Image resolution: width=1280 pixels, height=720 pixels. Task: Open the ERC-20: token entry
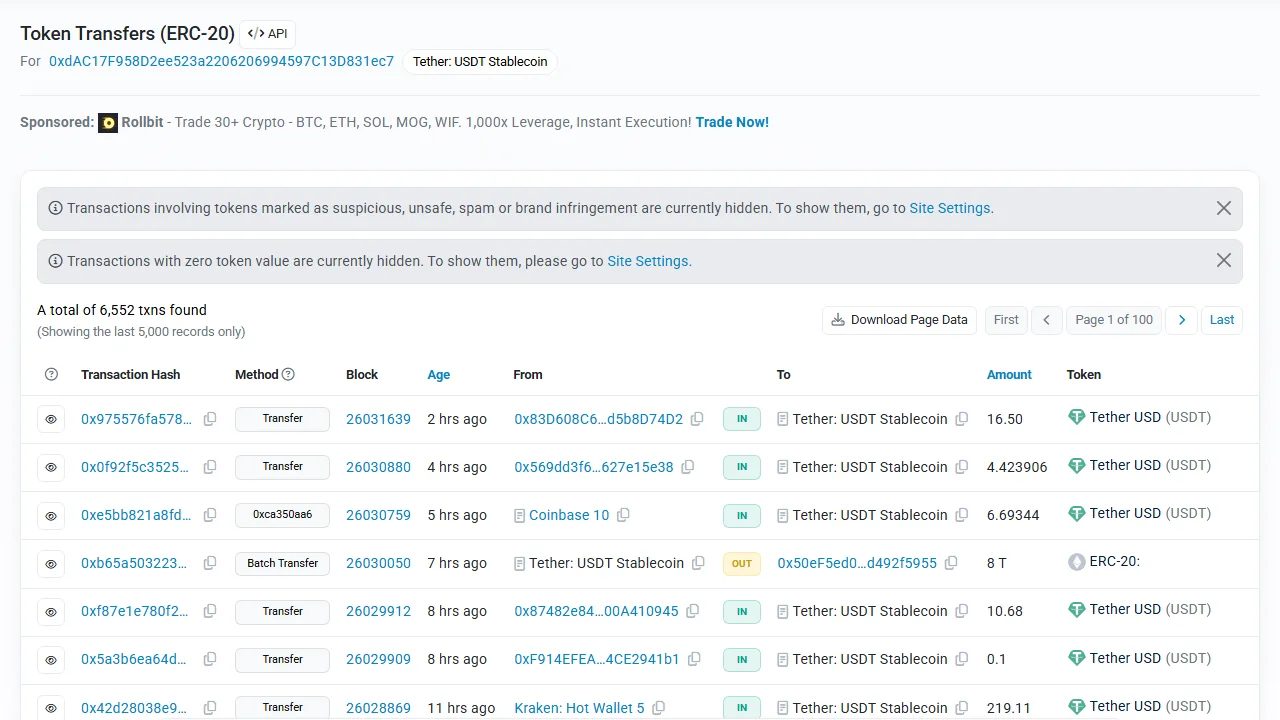click(x=1104, y=561)
